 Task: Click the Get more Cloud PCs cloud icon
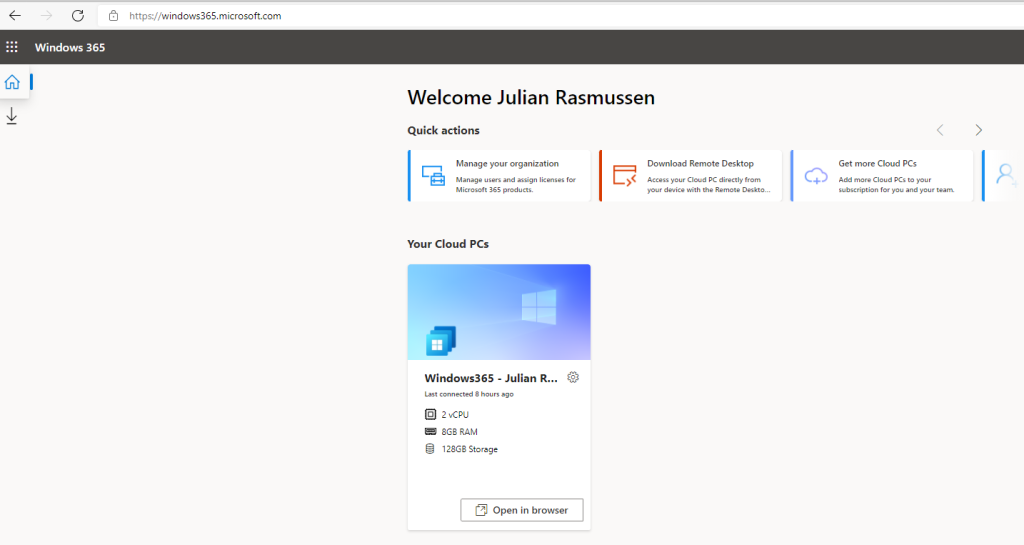click(x=816, y=176)
